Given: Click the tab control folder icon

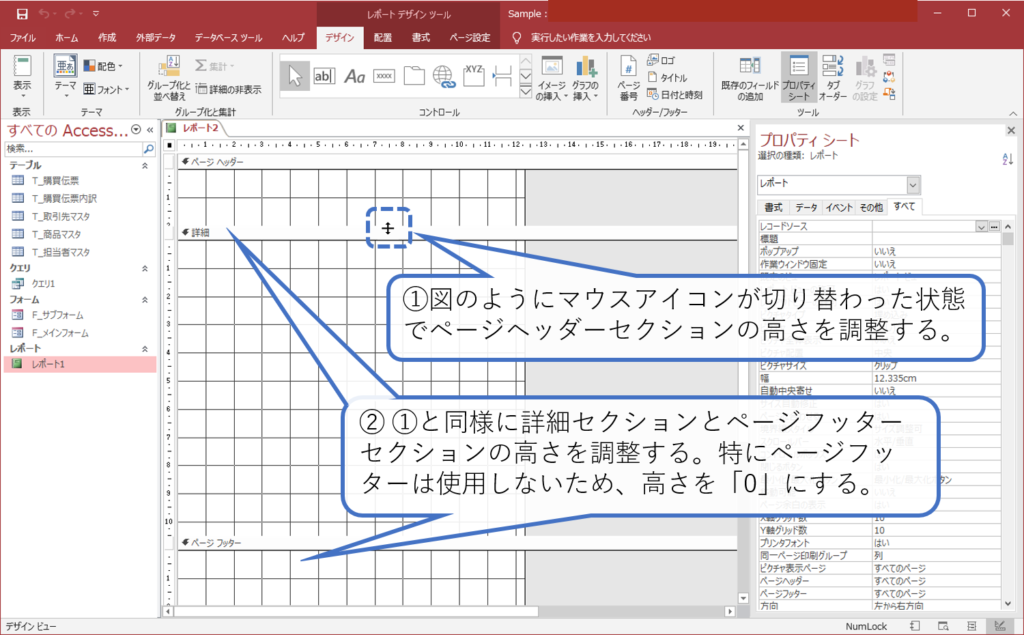Looking at the screenshot, I should pyautogui.click(x=414, y=76).
